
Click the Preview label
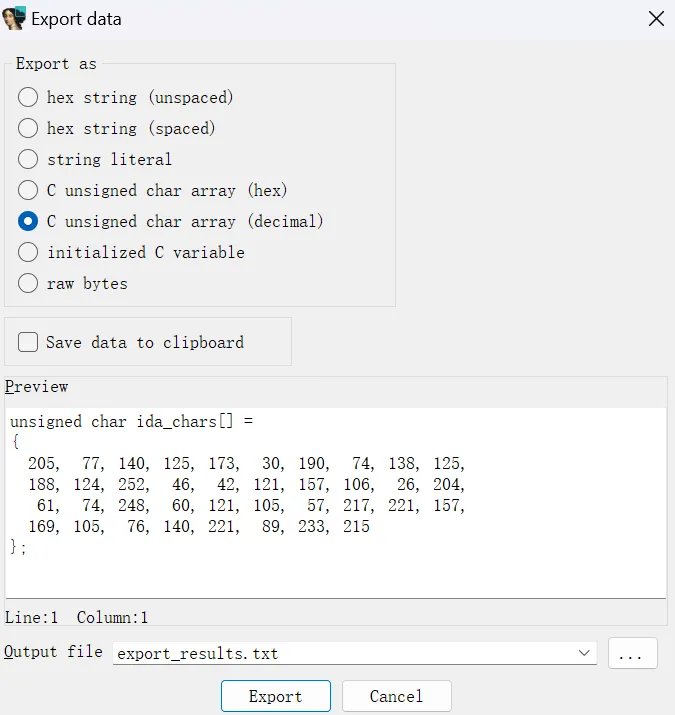[x=37, y=387]
